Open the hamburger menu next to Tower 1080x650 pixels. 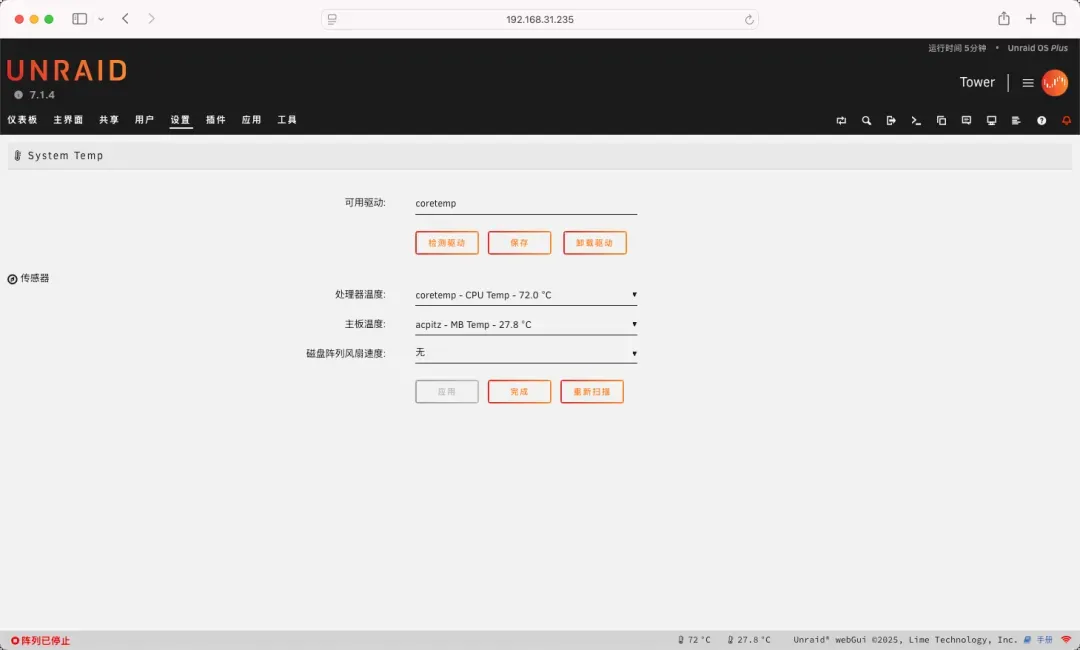[1027, 83]
